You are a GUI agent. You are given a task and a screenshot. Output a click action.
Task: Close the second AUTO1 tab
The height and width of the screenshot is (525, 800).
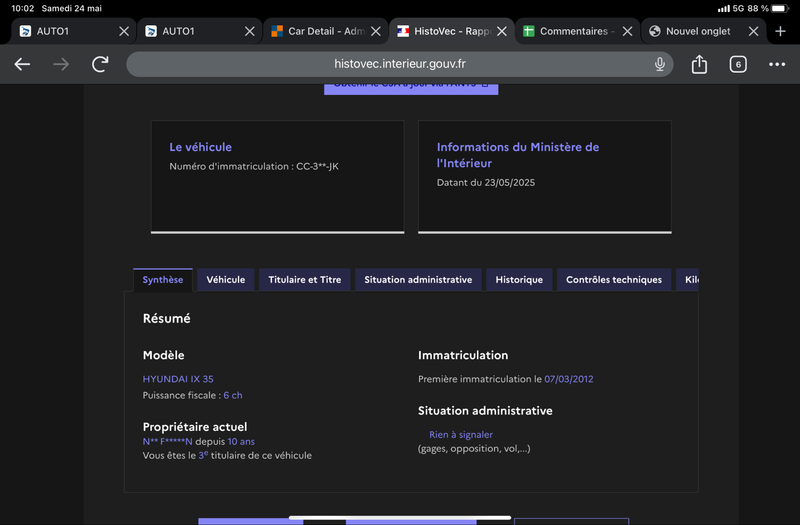click(x=249, y=31)
